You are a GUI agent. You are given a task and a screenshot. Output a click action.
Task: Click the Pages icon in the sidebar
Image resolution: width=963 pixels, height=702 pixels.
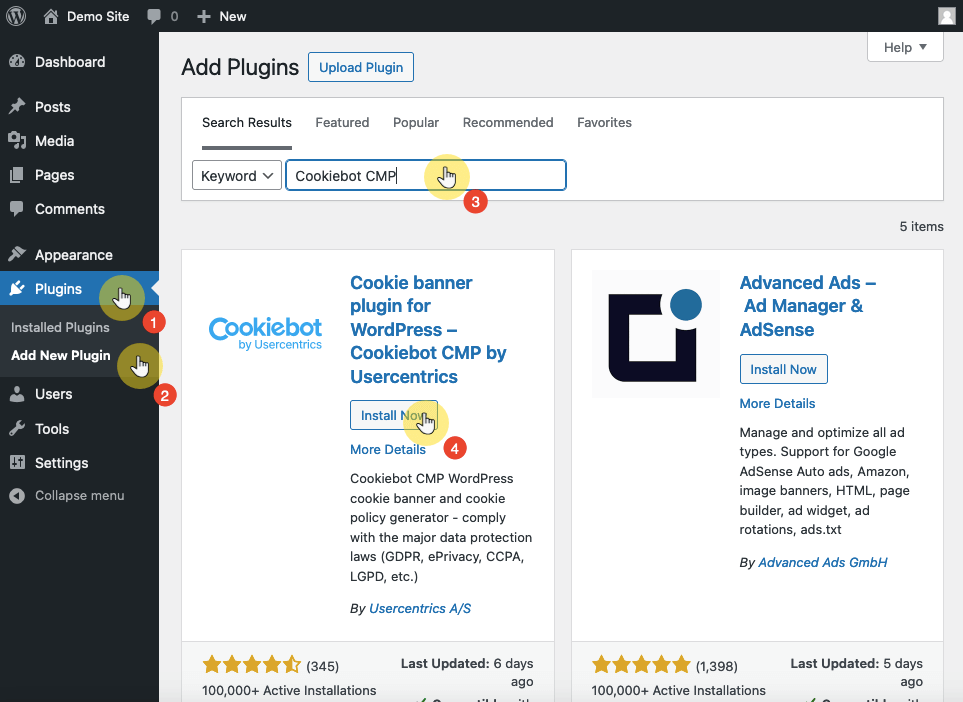[17, 175]
